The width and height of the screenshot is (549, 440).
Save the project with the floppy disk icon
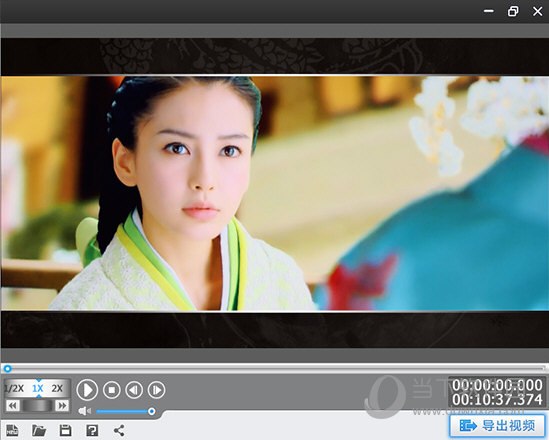(65, 430)
